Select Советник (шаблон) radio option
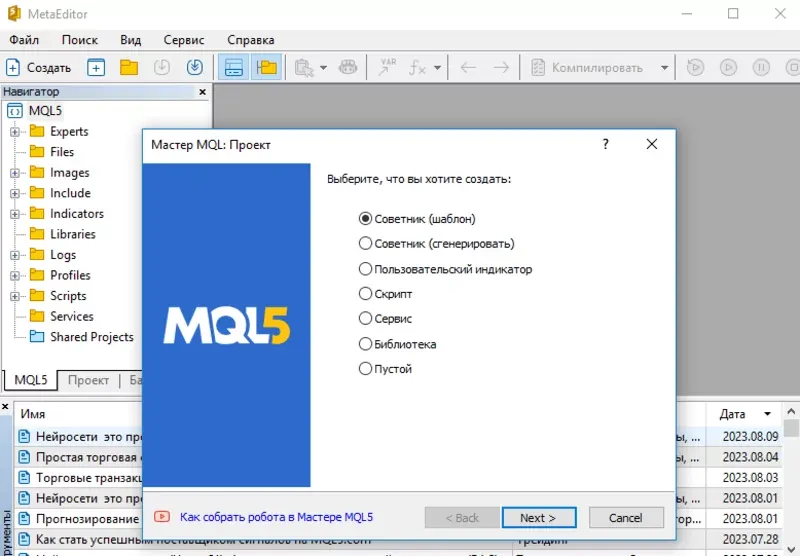The image size is (800, 556). pyautogui.click(x=417, y=219)
